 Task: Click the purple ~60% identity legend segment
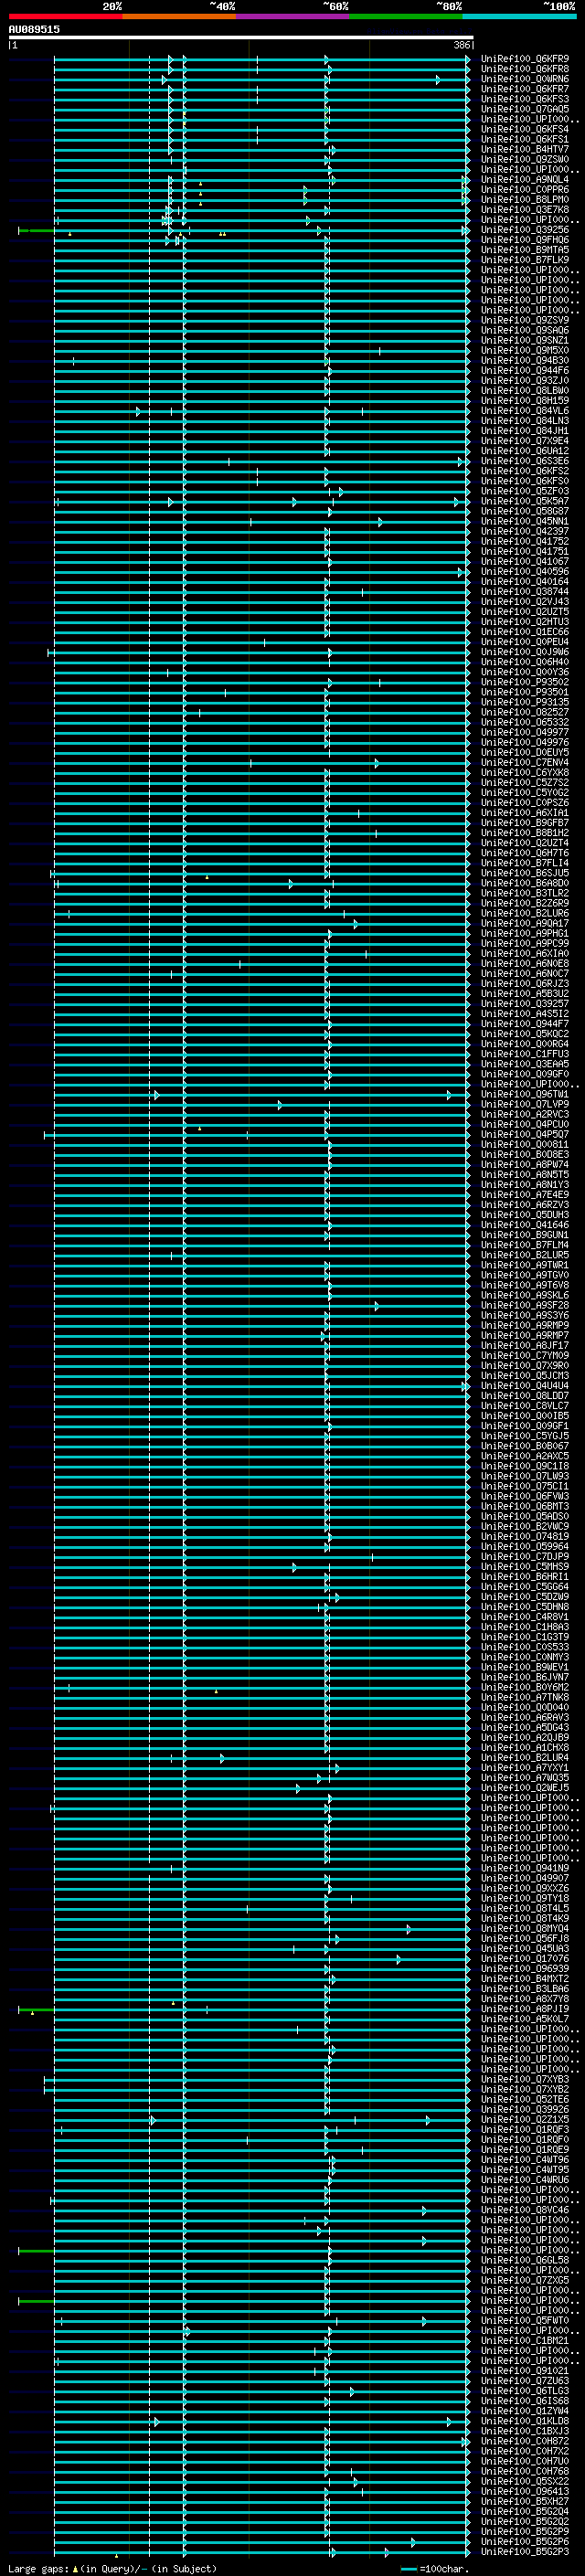[293, 16]
